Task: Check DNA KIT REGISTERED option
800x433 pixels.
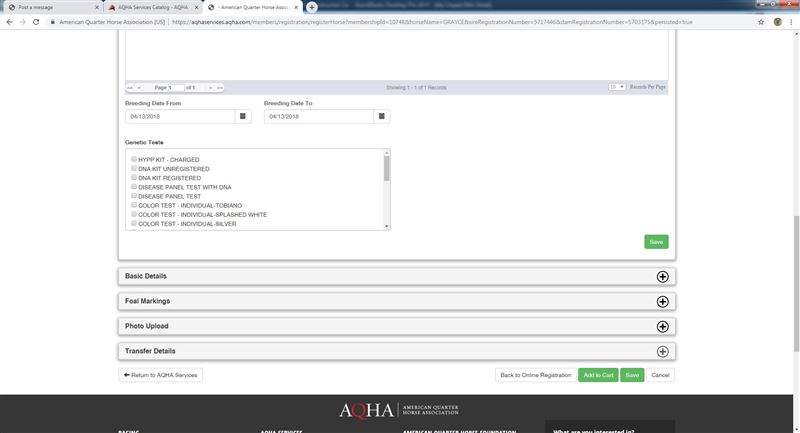Action: [134, 177]
